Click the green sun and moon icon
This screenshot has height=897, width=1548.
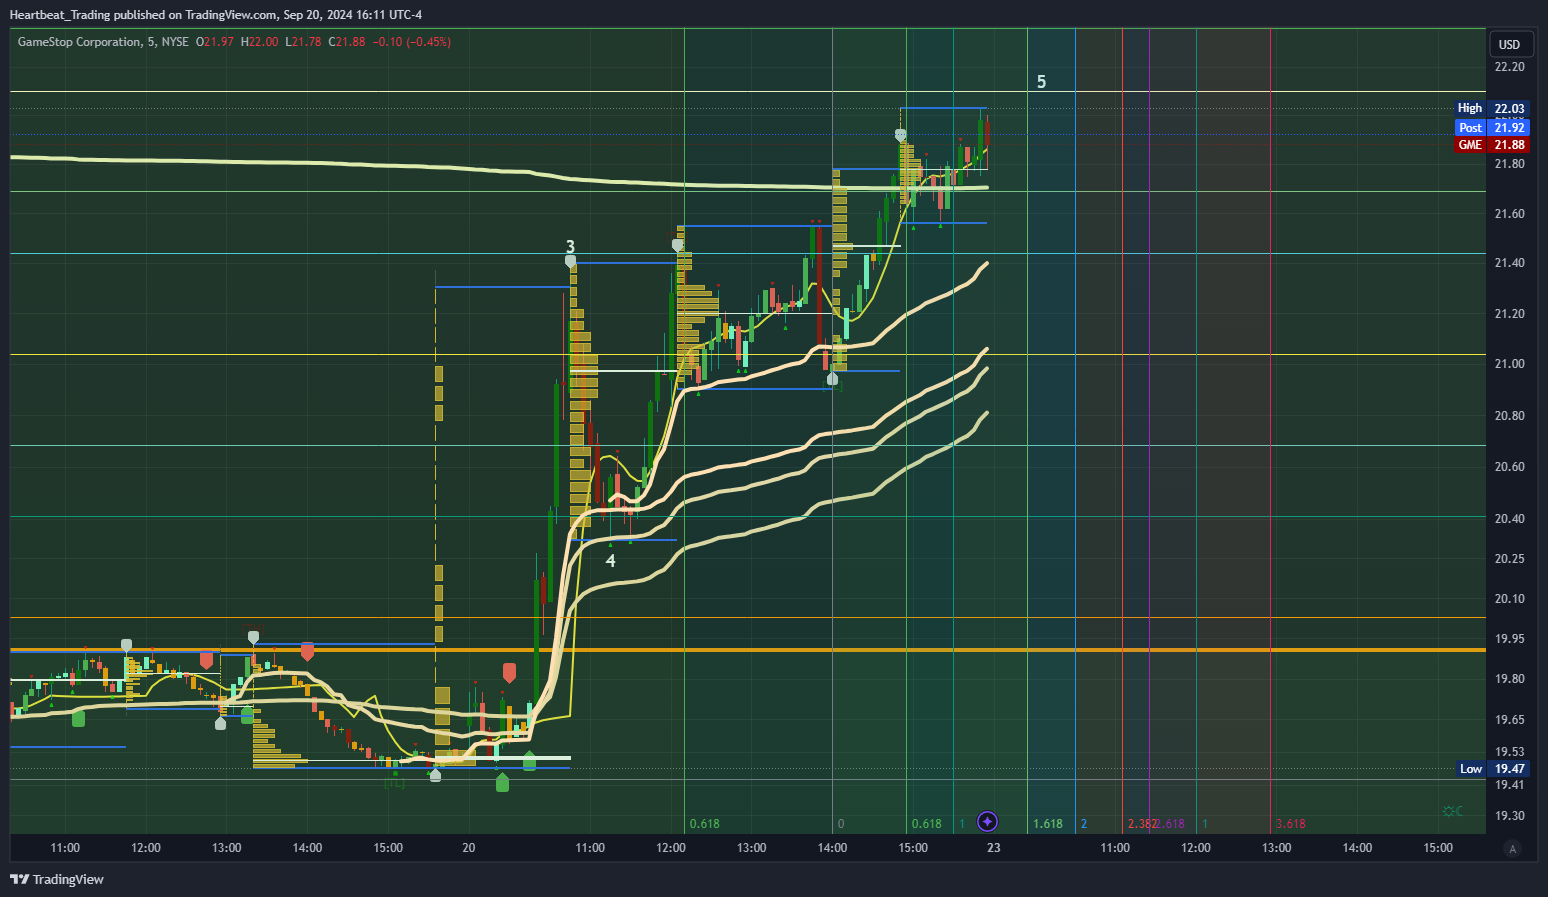tap(1453, 811)
